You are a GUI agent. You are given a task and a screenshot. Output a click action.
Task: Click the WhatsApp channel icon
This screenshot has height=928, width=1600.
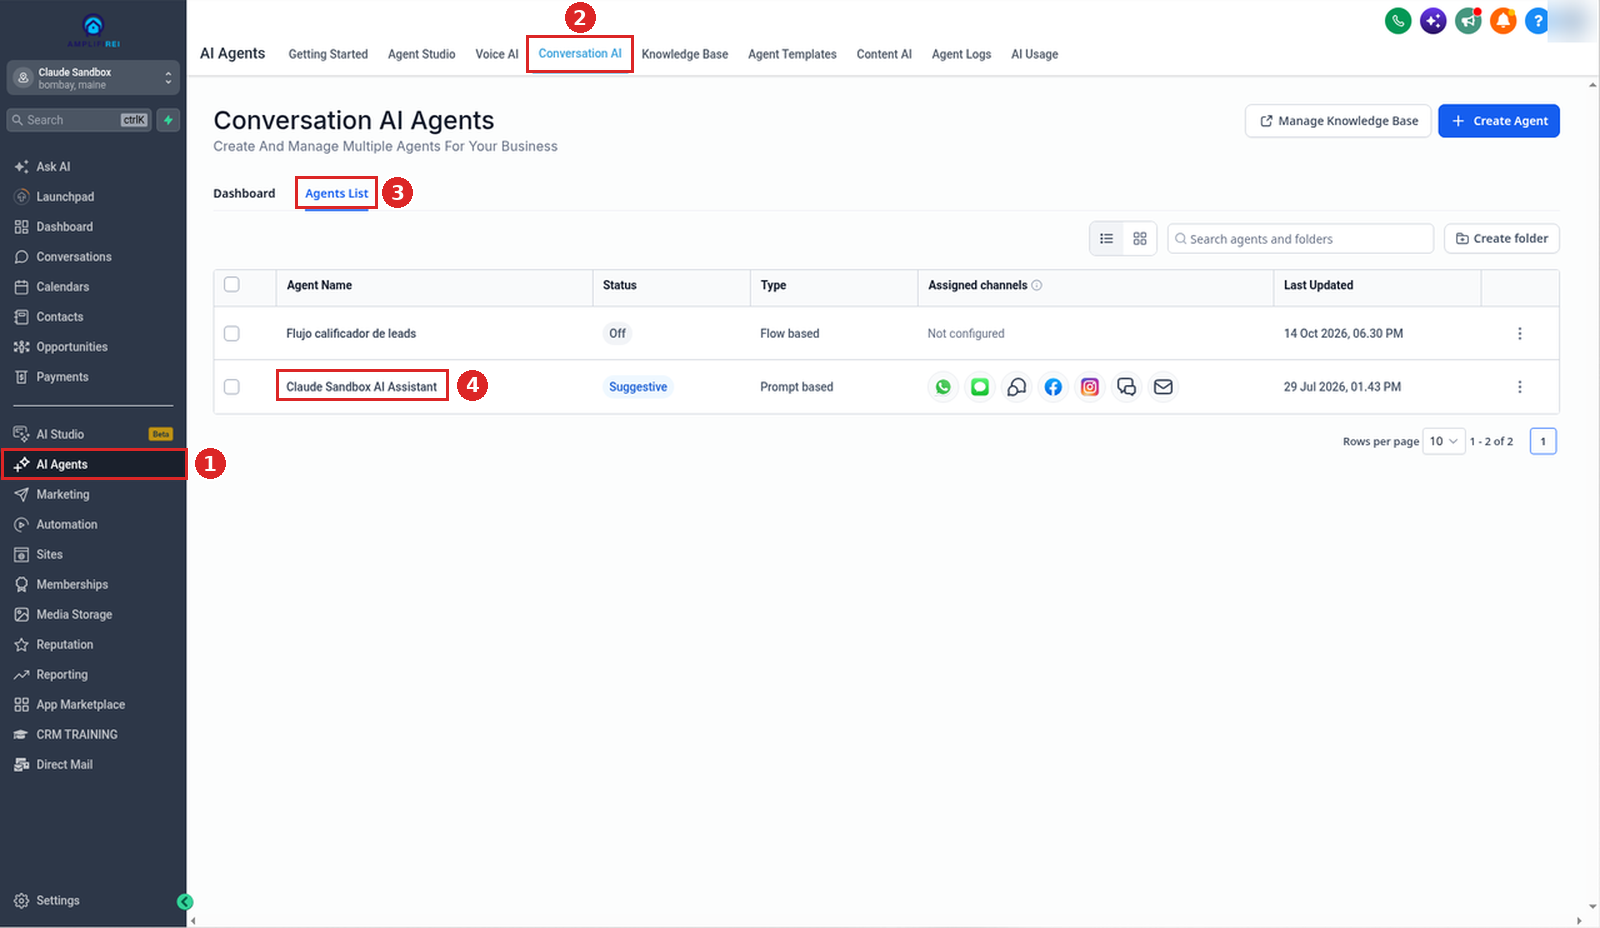pyautogui.click(x=943, y=387)
